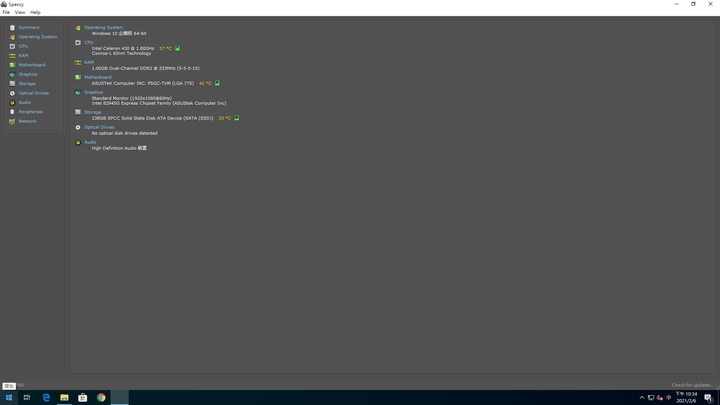Open the Graphics heading link in summary
The image size is (720, 405).
pyautogui.click(x=93, y=92)
